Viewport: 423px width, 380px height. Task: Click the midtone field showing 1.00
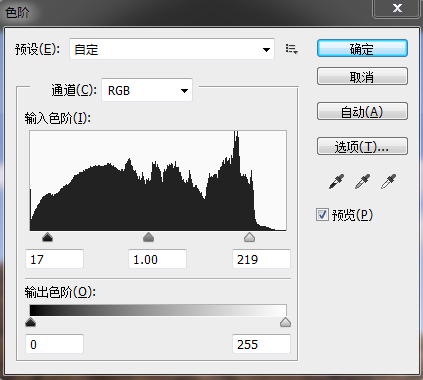click(x=157, y=259)
